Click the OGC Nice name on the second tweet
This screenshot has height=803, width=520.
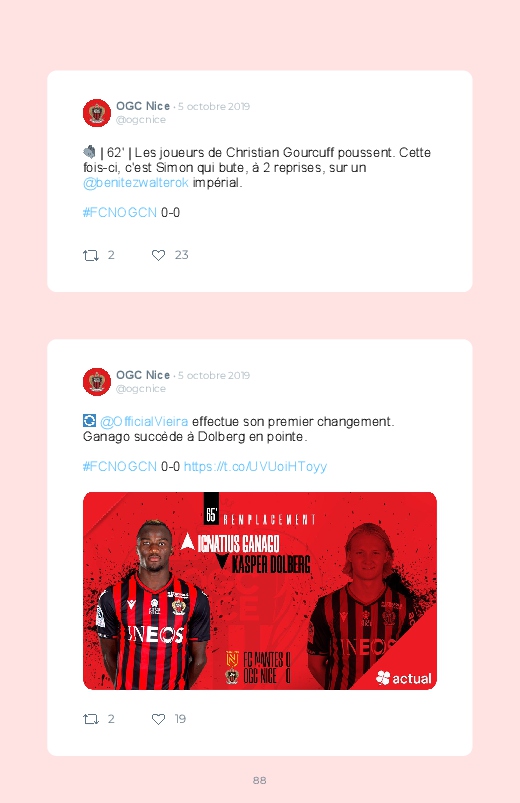(143, 375)
